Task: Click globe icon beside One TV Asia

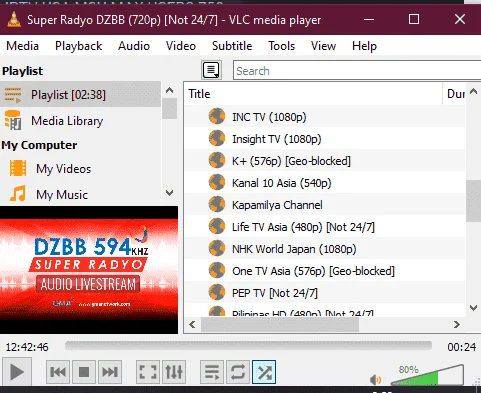Action: click(217, 270)
